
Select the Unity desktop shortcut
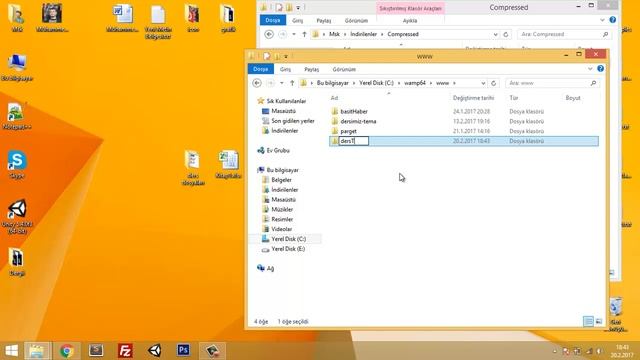click(x=17, y=217)
